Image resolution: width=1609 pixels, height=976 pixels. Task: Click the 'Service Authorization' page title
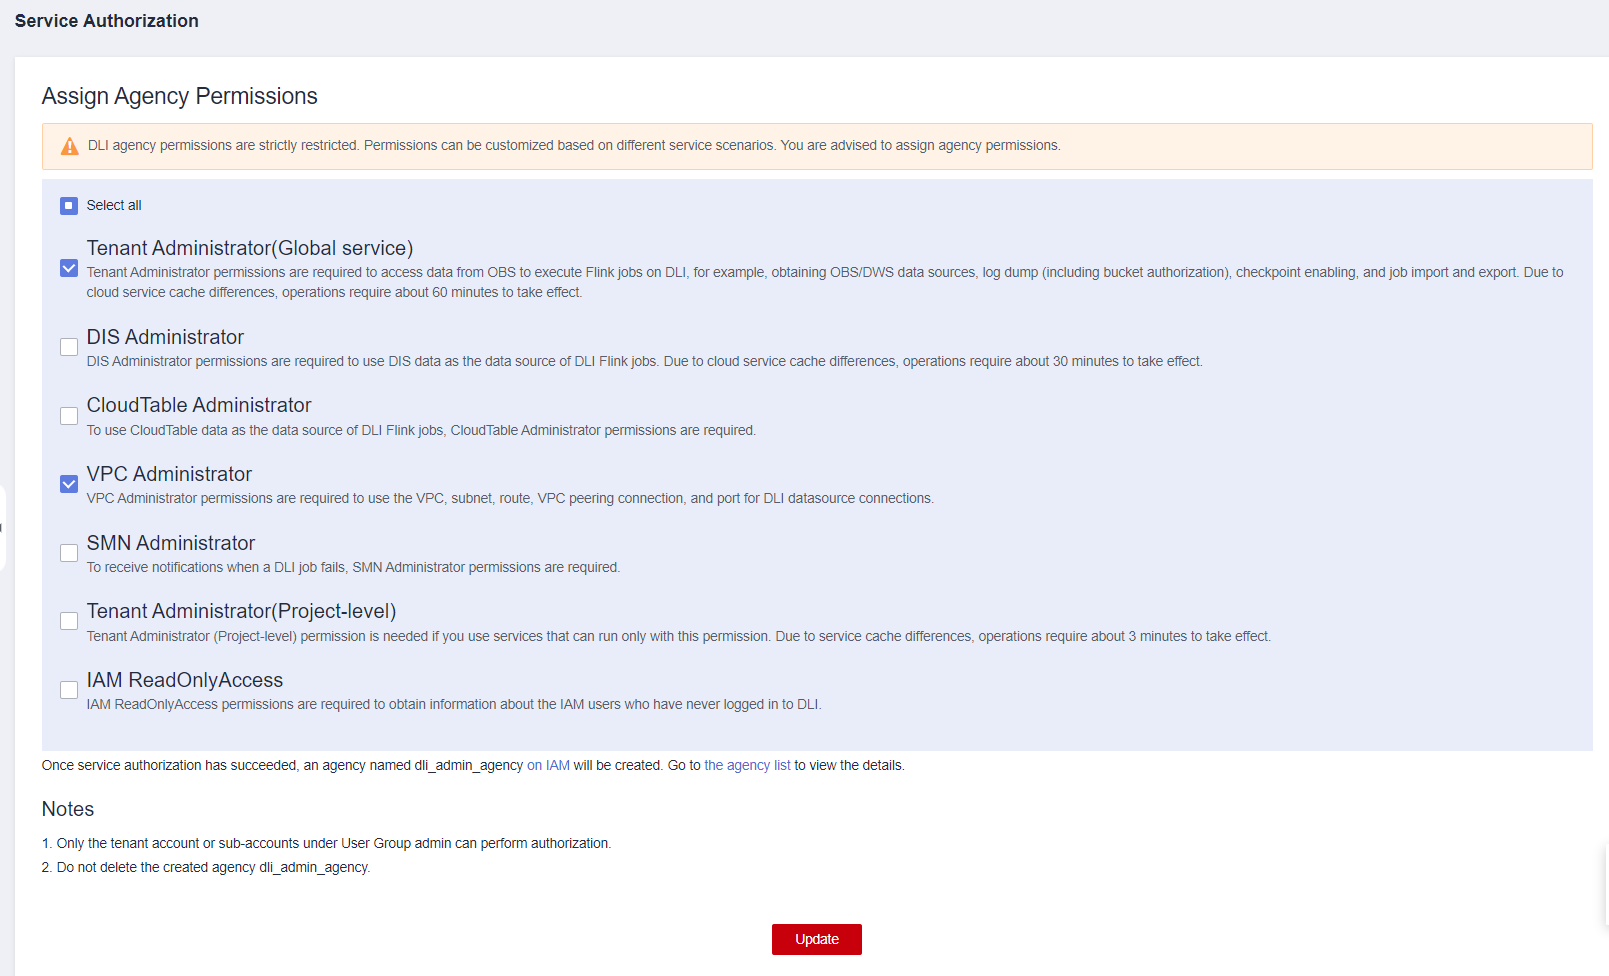tap(107, 21)
